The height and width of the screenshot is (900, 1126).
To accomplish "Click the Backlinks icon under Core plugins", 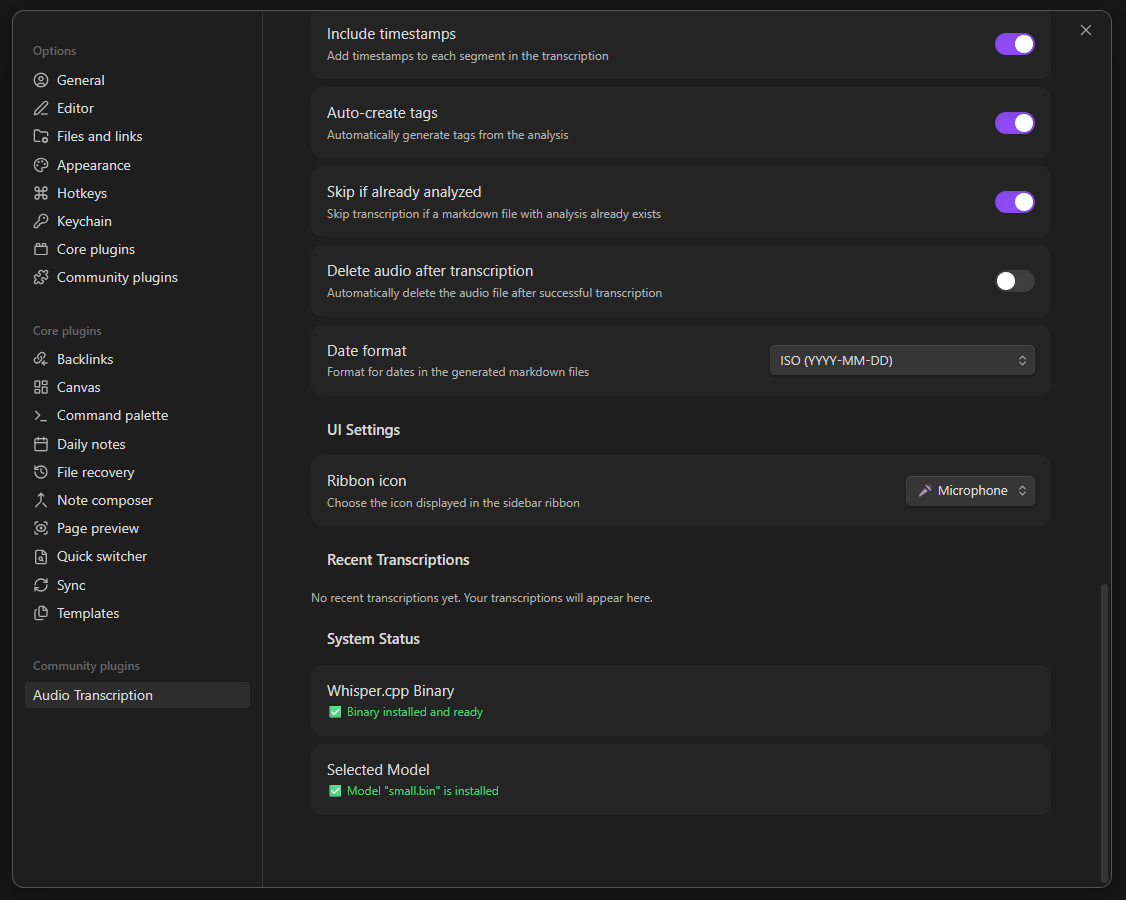I will 40,358.
